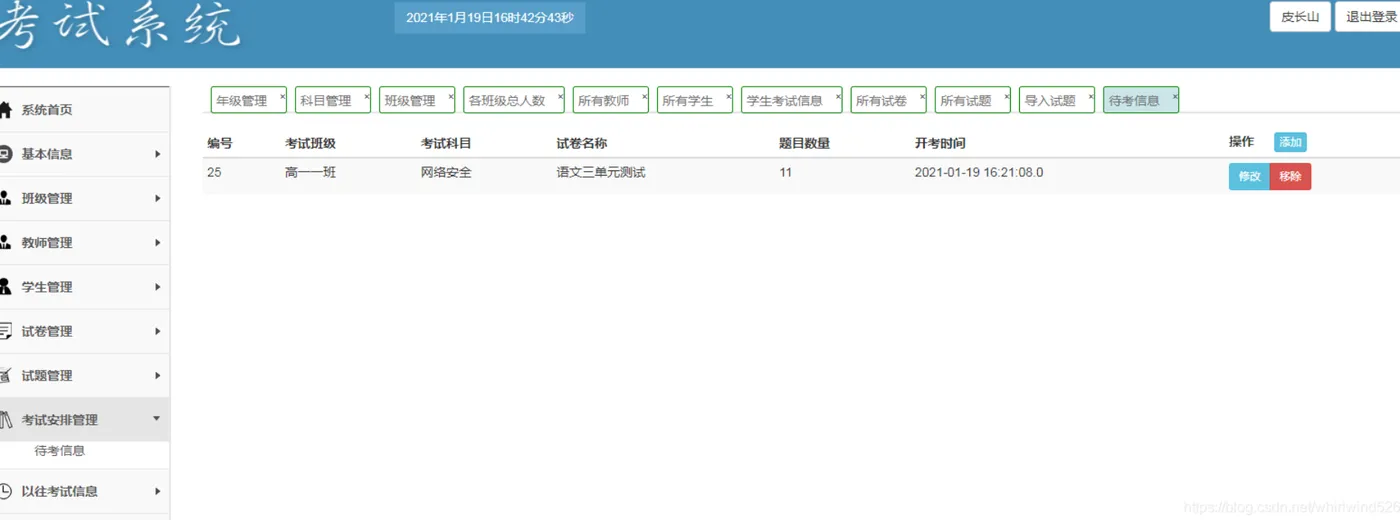Expand the 班级管理 menu arrow
1400x520 pixels.
click(x=158, y=198)
